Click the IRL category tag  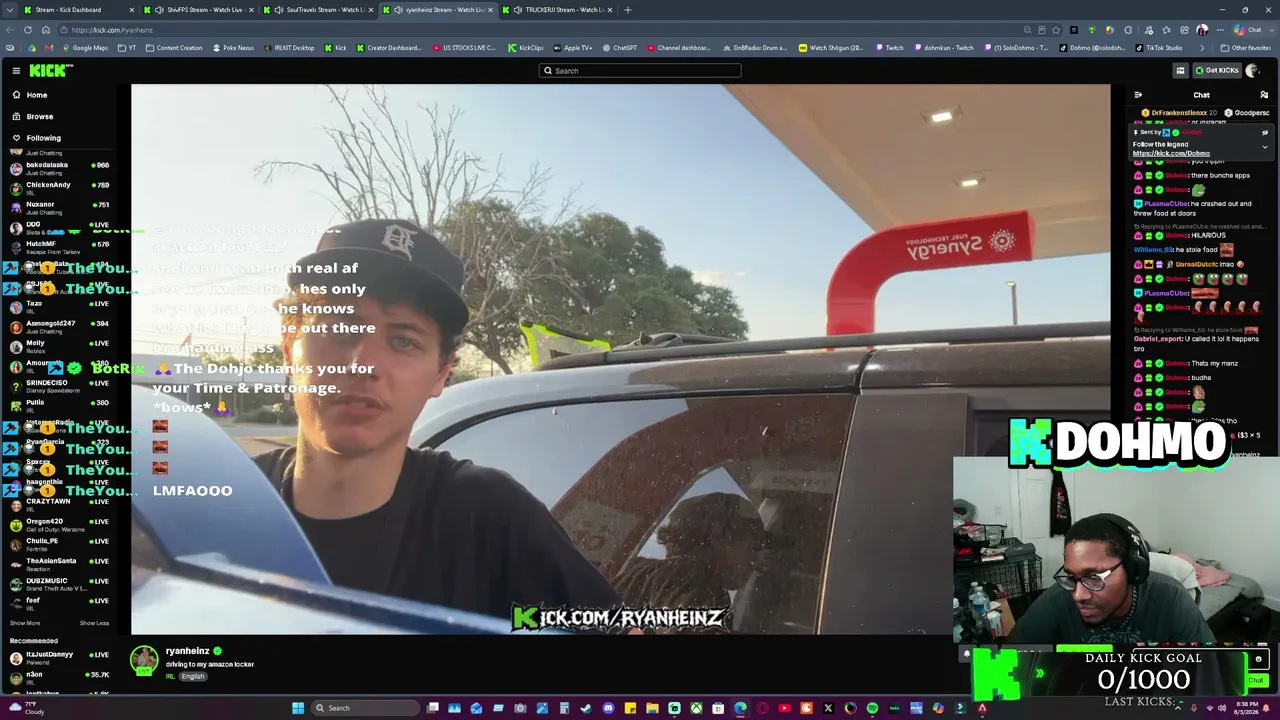click(x=171, y=677)
